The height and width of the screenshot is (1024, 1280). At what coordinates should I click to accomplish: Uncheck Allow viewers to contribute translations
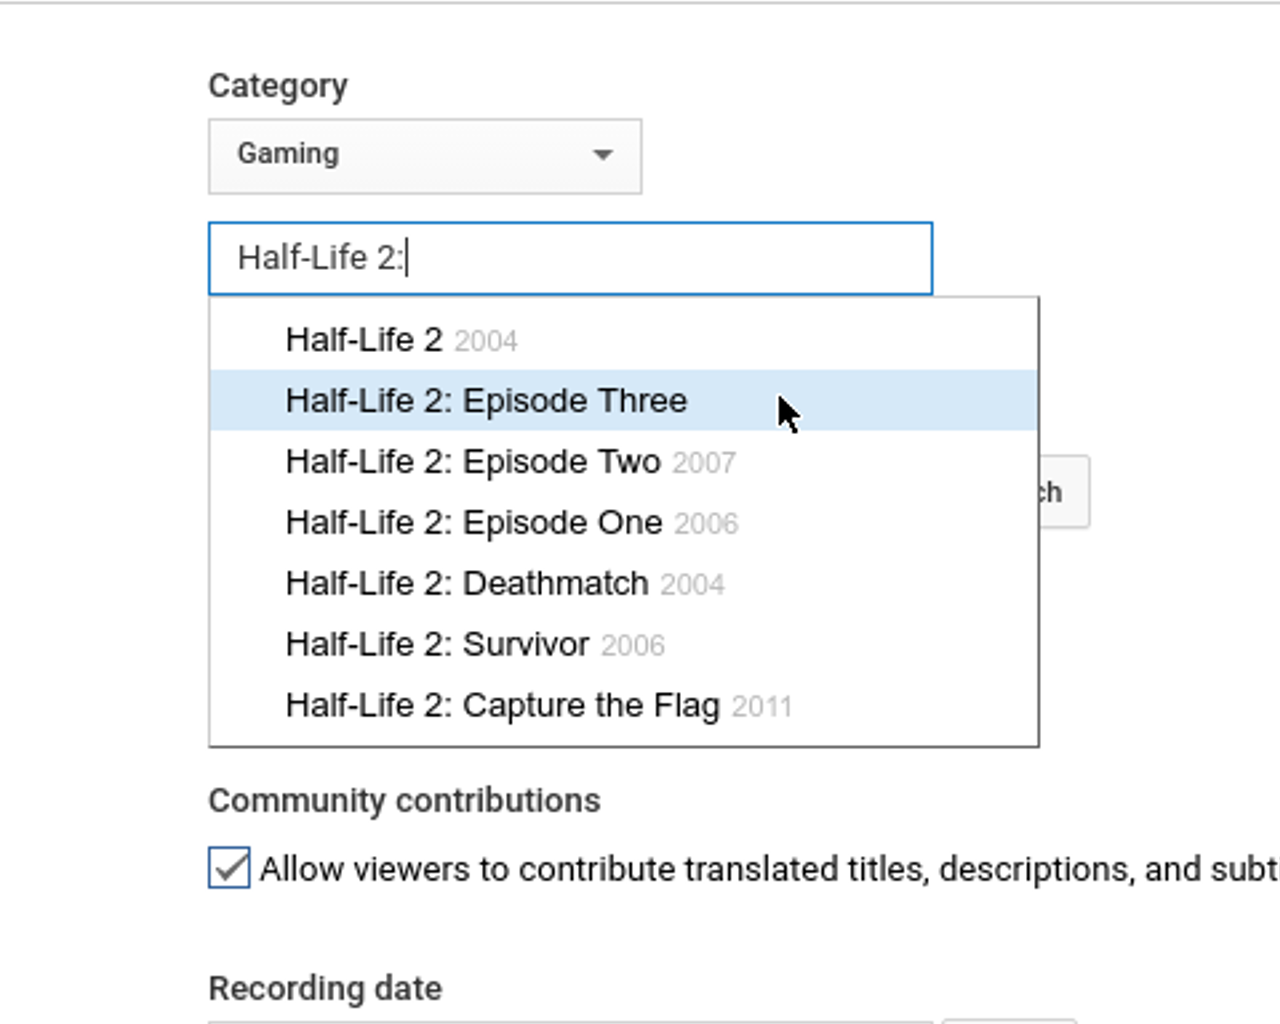[x=229, y=867]
